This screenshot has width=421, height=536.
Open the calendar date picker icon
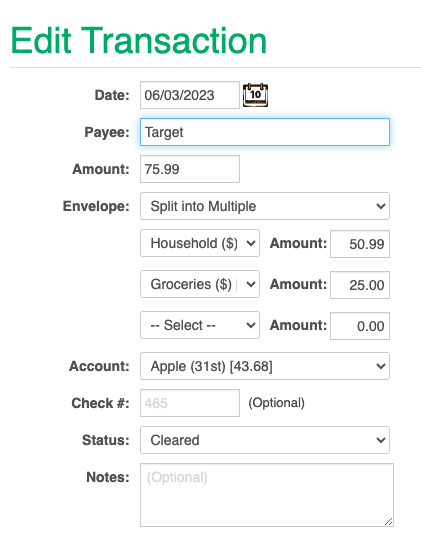[255, 95]
